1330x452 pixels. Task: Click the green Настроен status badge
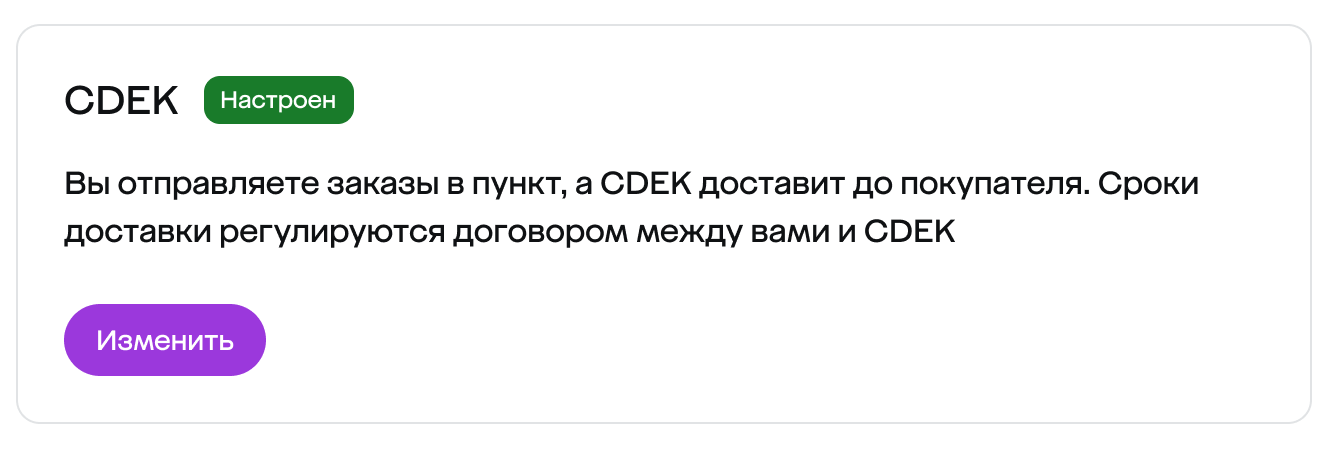coord(279,100)
